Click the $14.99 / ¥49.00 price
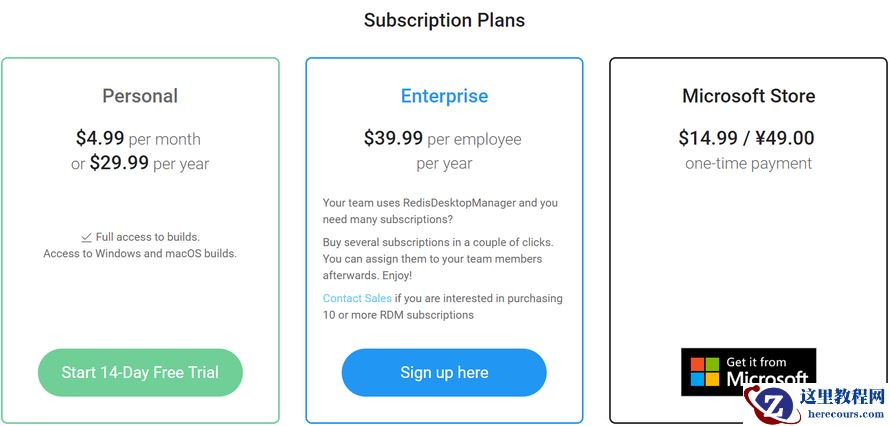Viewport: 890px width, 426px height. 746,138
